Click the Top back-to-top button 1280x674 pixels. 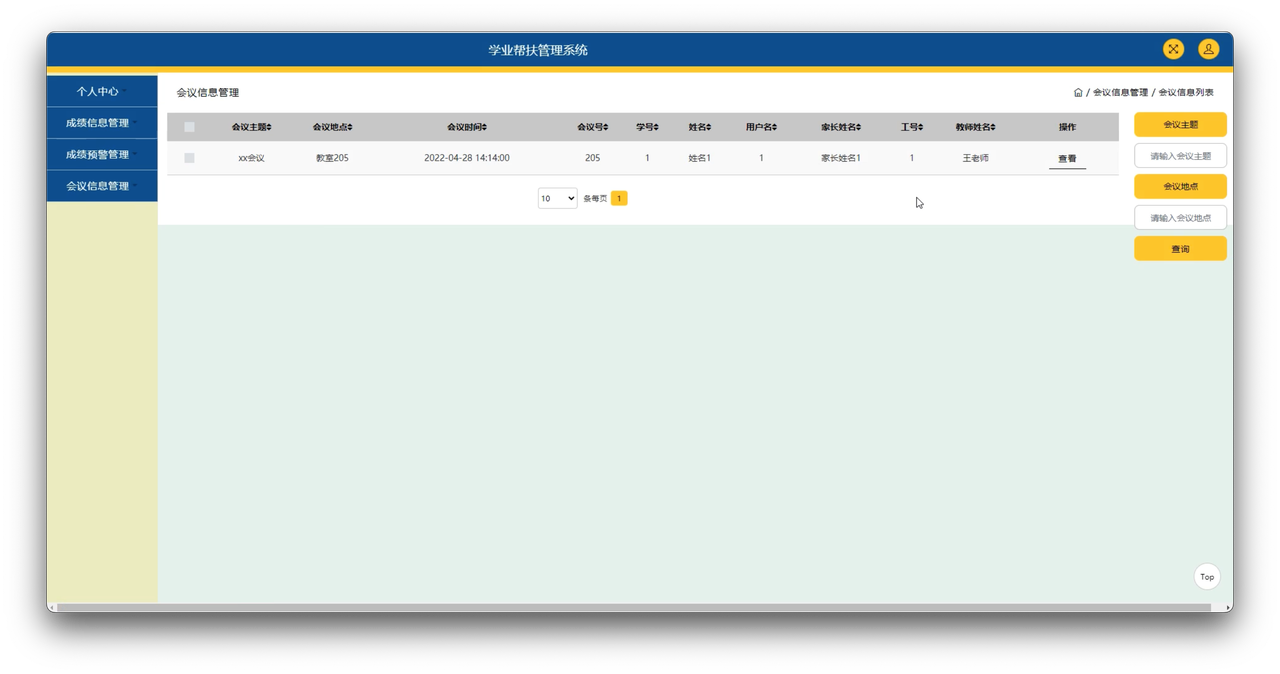tap(1207, 577)
